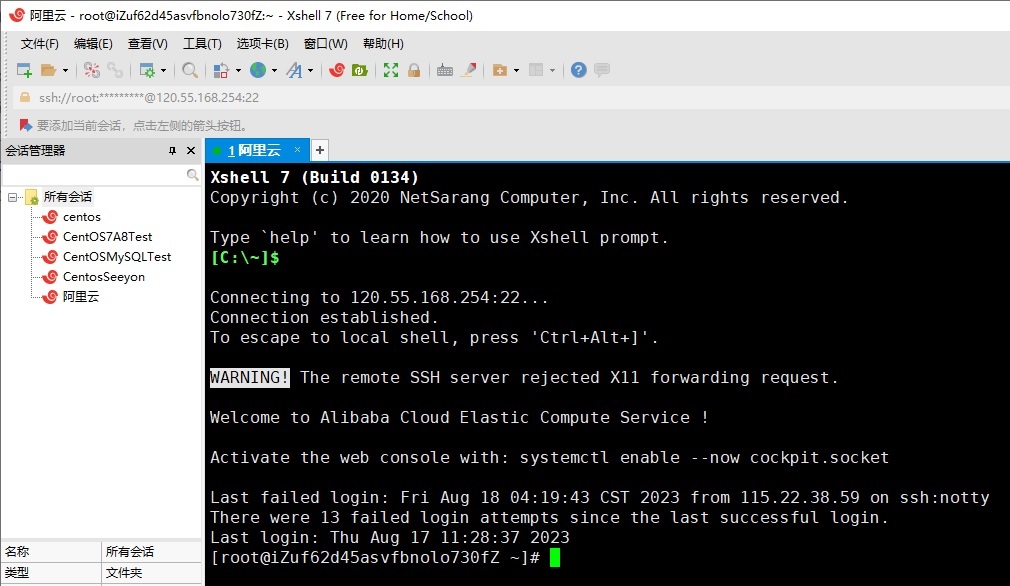Select the centos session
This screenshot has height=586, width=1010.
point(82,217)
